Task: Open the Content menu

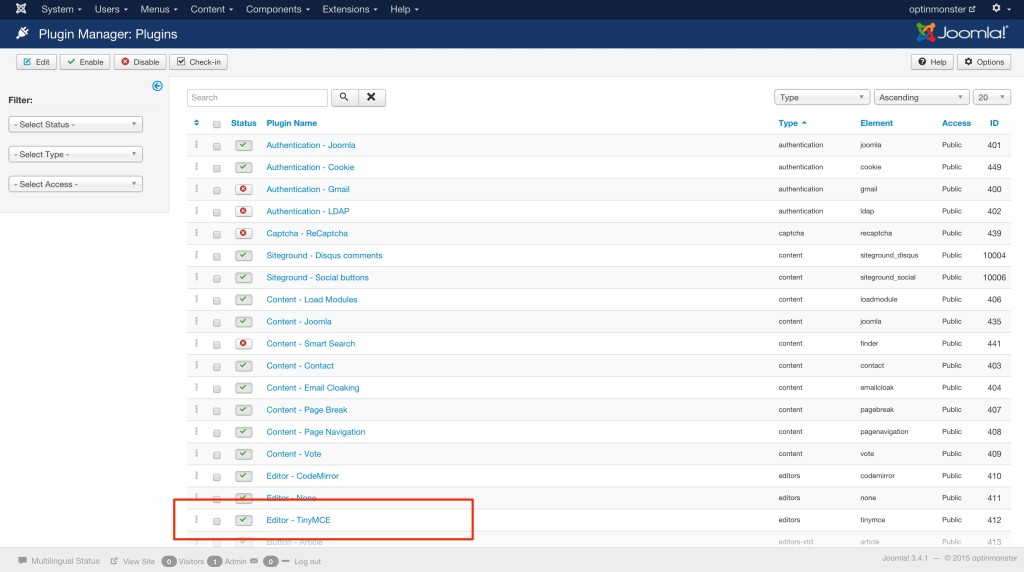Action: (x=212, y=9)
